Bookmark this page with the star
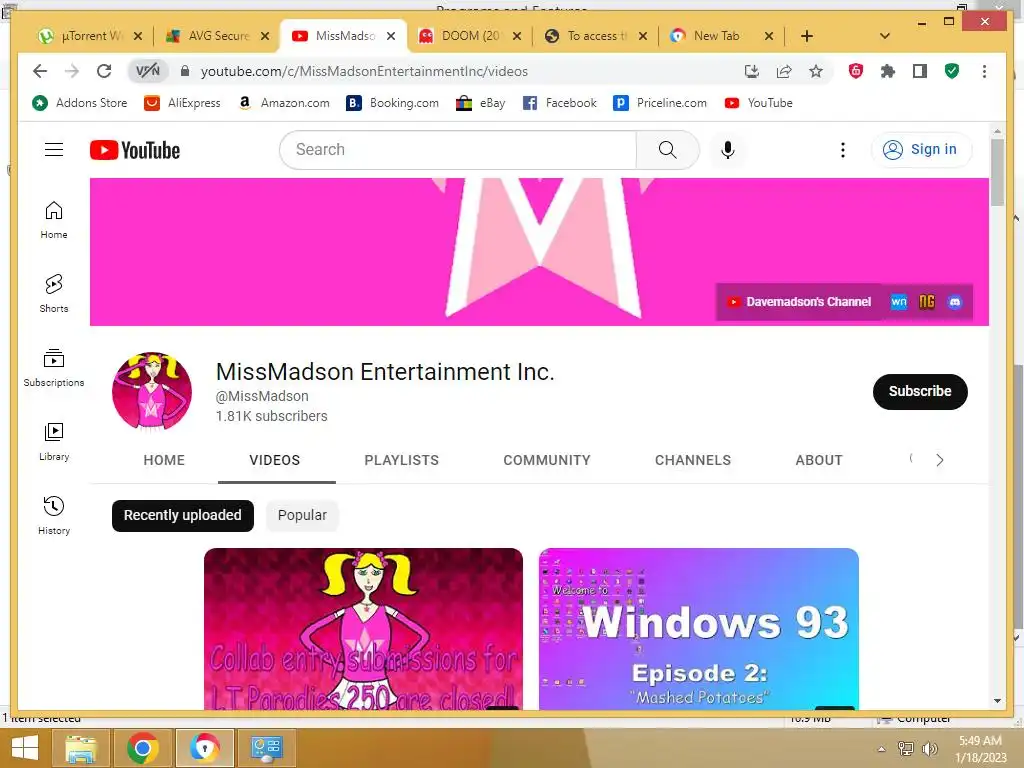The width and height of the screenshot is (1024, 768). [x=816, y=71]
